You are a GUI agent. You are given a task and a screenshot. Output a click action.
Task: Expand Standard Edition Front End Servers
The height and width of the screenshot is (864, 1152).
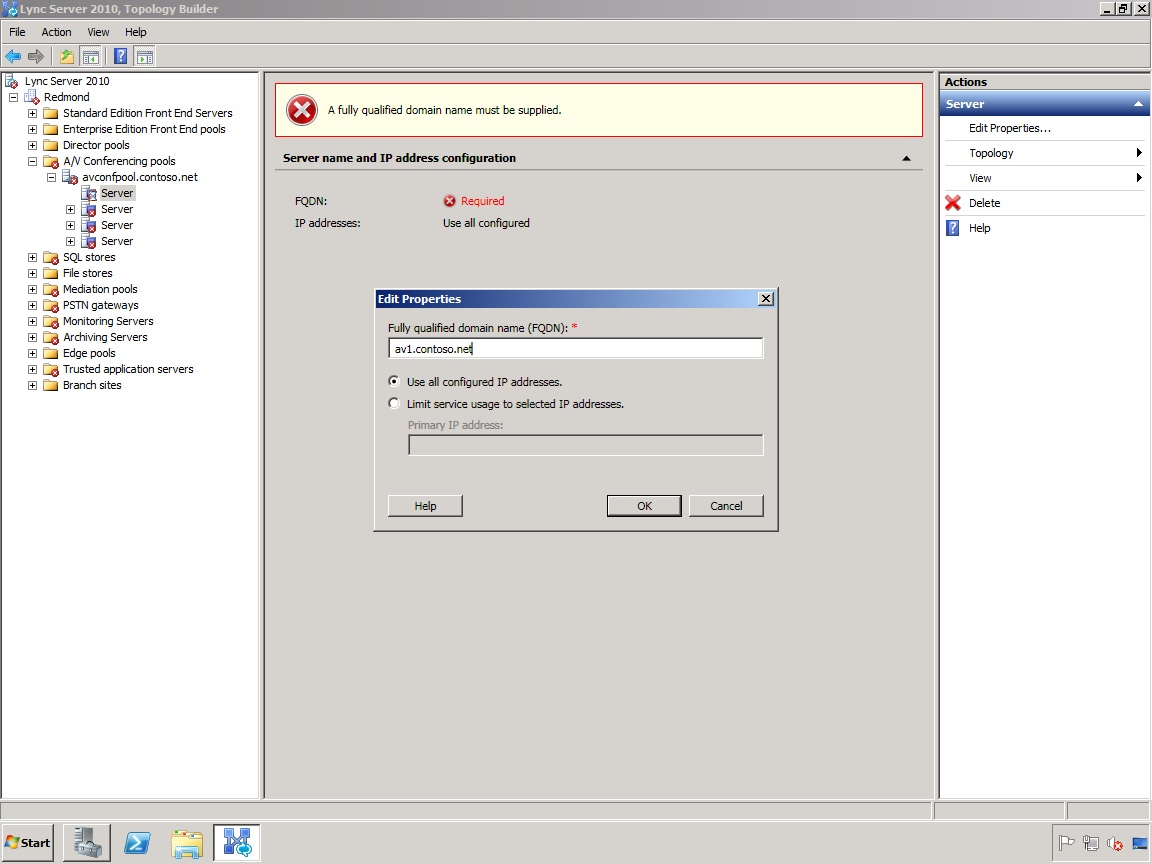pos(32,113)
